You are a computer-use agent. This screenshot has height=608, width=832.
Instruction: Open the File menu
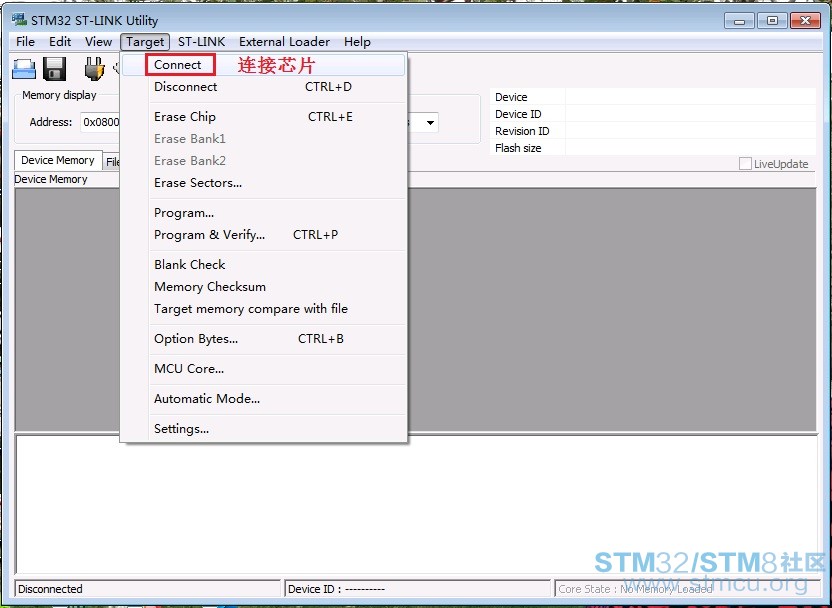point(25,42)
